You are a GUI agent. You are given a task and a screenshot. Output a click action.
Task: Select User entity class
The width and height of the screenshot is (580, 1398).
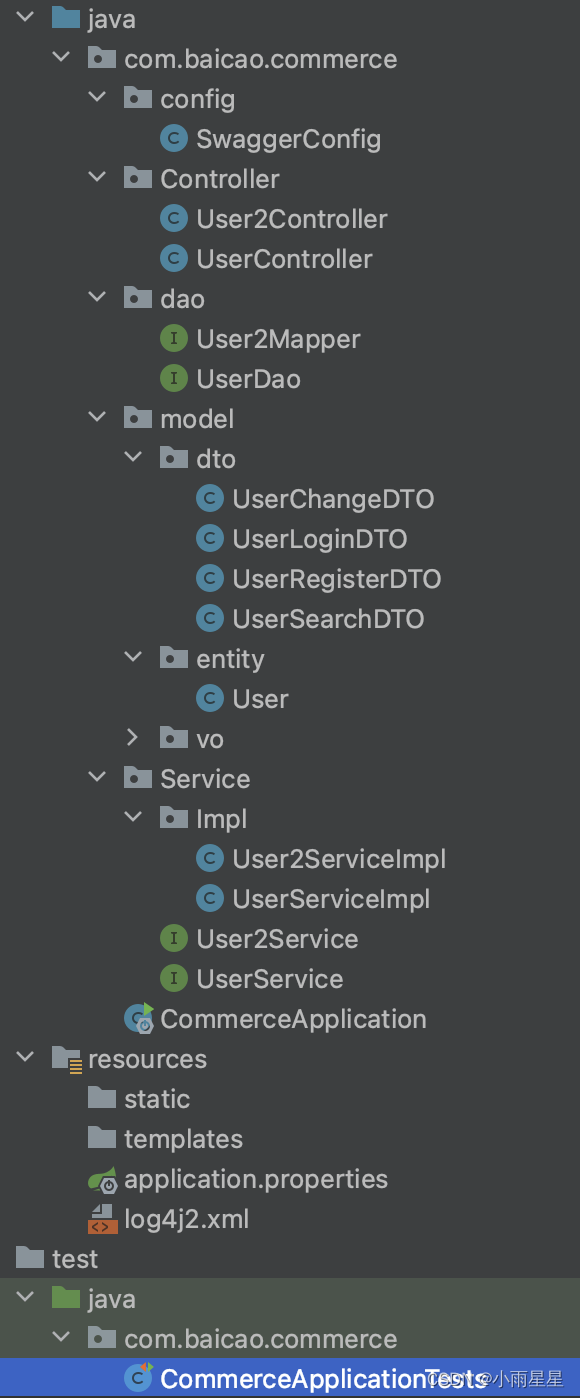click(x=260, y=699)
